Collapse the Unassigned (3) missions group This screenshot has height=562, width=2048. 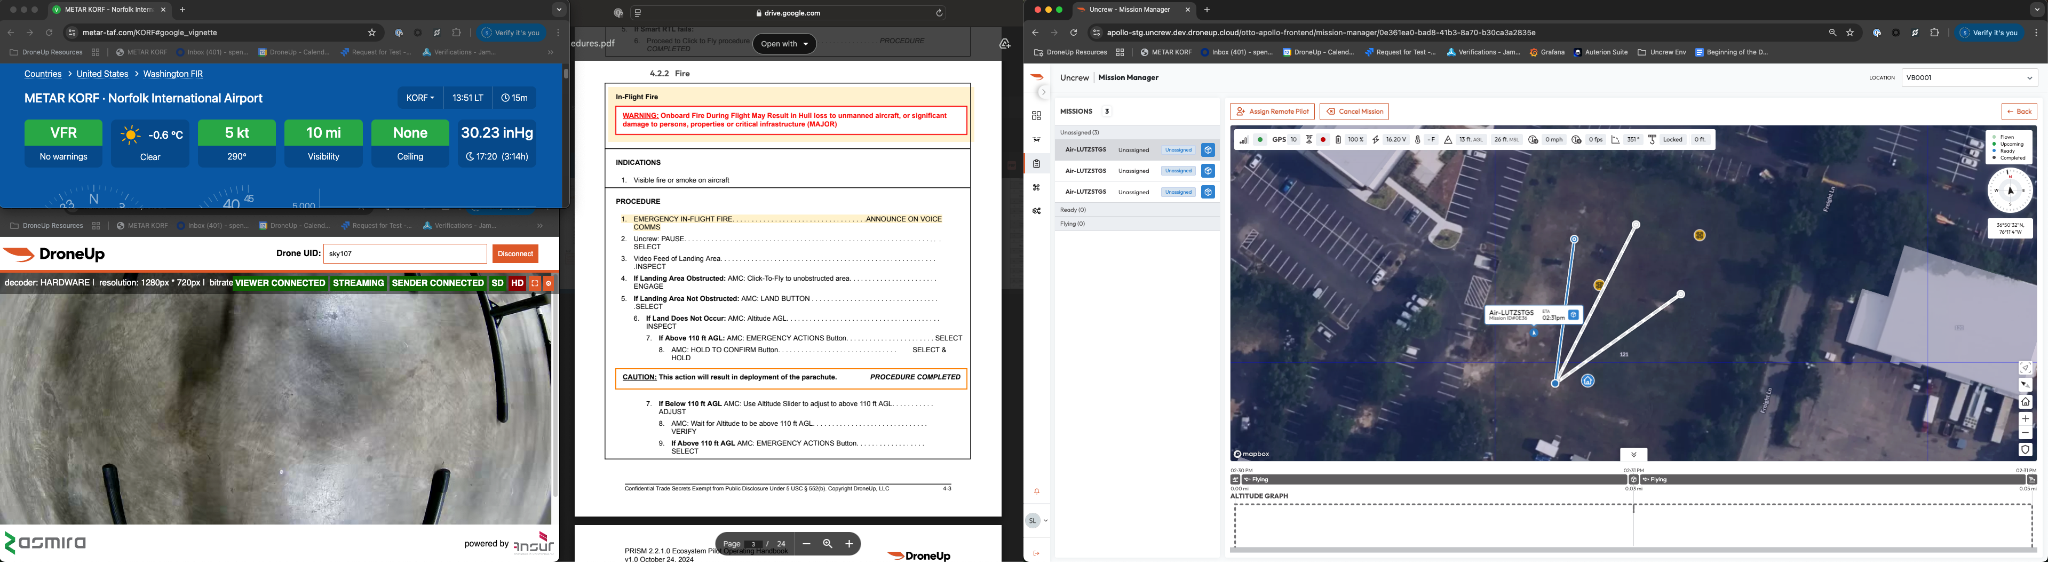1137,132
